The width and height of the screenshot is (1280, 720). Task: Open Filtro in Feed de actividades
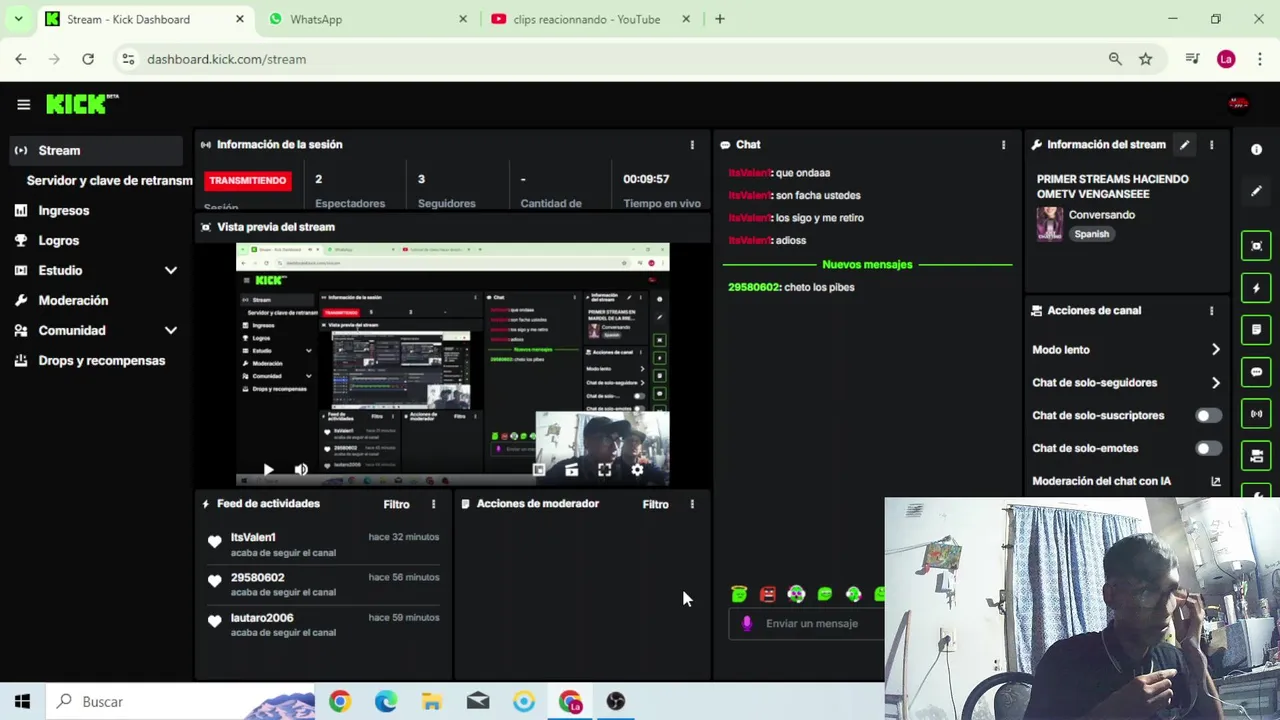tap(396, 504)
